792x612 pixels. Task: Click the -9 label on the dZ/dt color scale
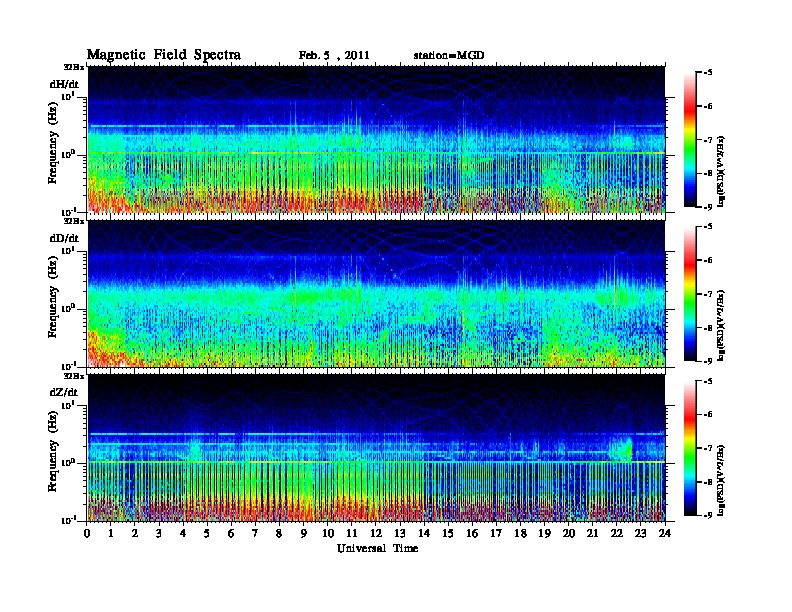coord(708,515)
